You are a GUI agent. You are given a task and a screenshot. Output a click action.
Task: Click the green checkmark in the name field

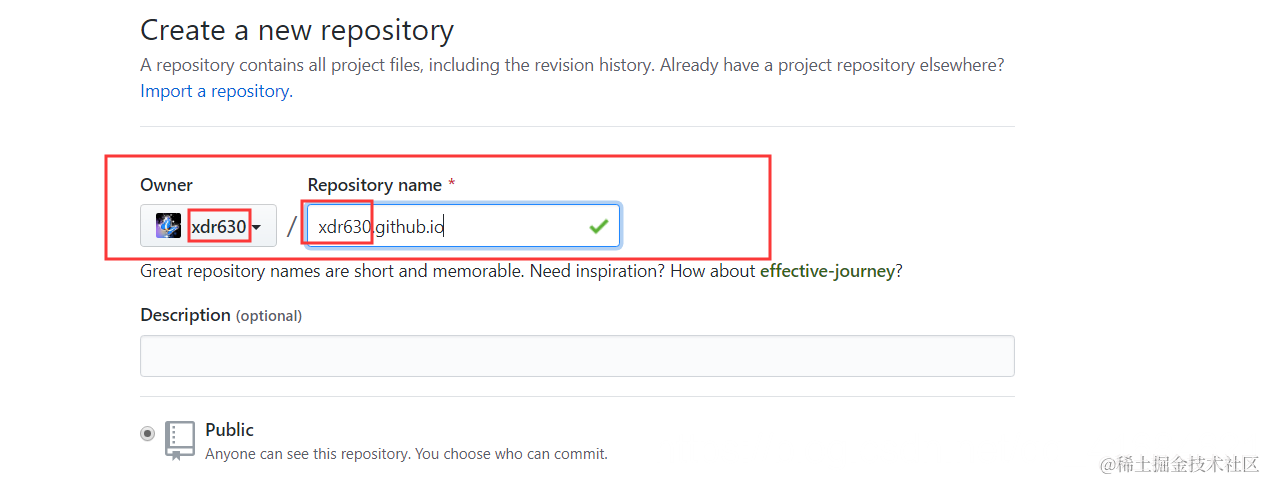click(x=599, y=226)
